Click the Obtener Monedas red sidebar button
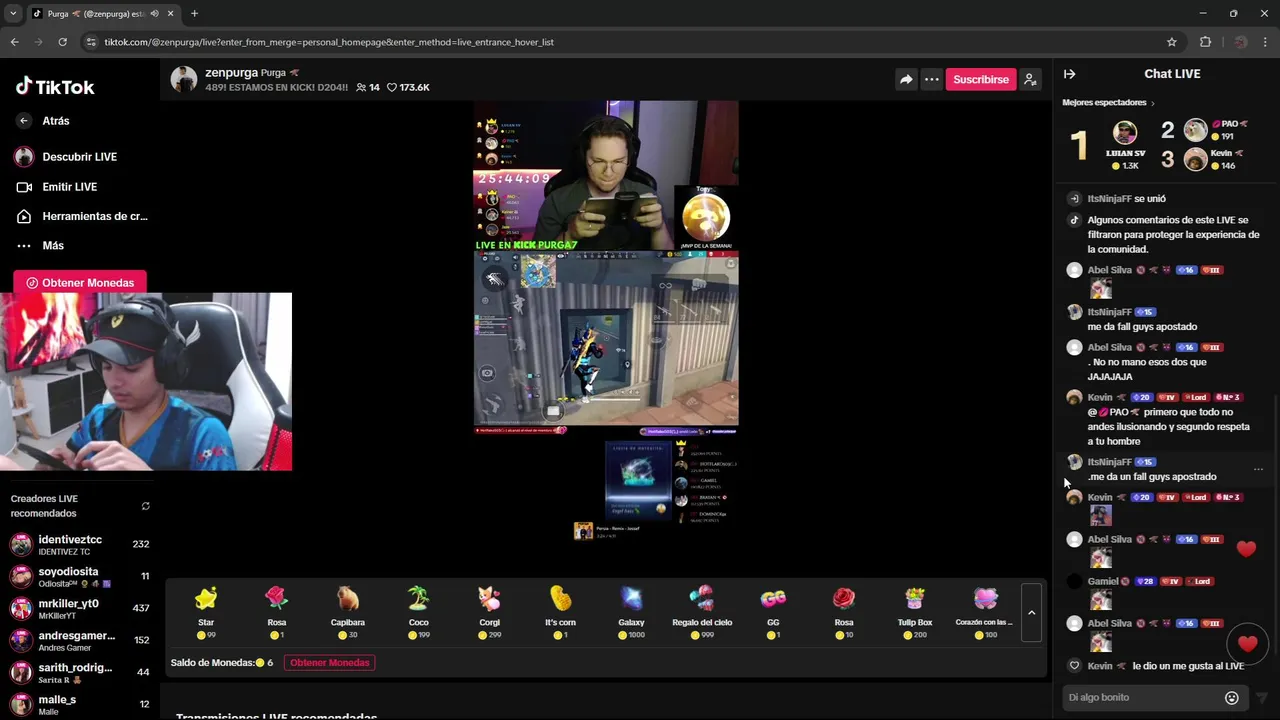The image size is (1280, 720). pyautogui.click(x=80, y=283)
